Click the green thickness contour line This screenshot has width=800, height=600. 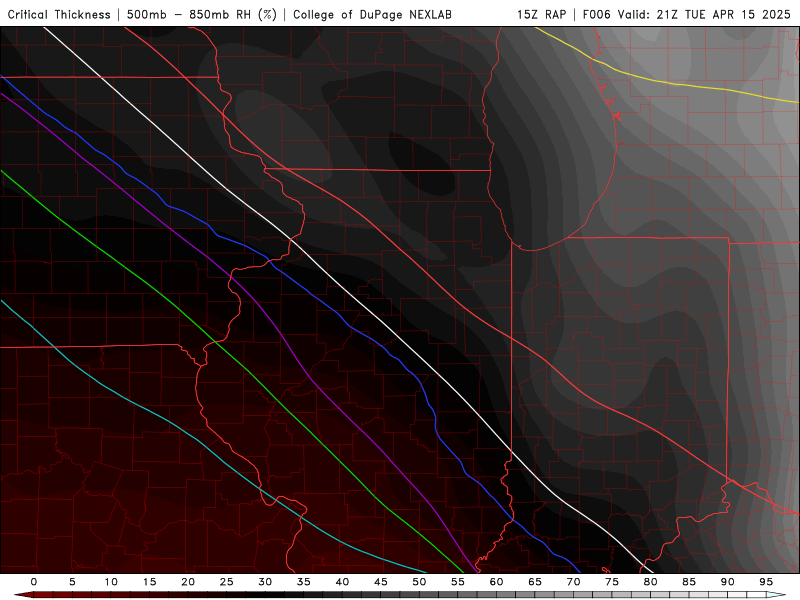[249, 370]
